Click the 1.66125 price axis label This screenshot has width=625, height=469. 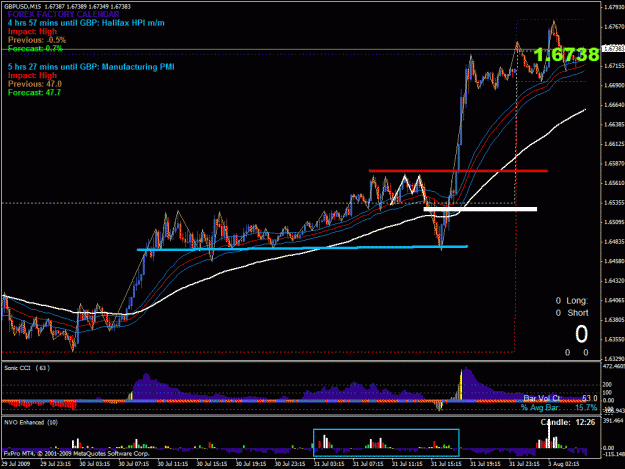[x=614, y=144]
